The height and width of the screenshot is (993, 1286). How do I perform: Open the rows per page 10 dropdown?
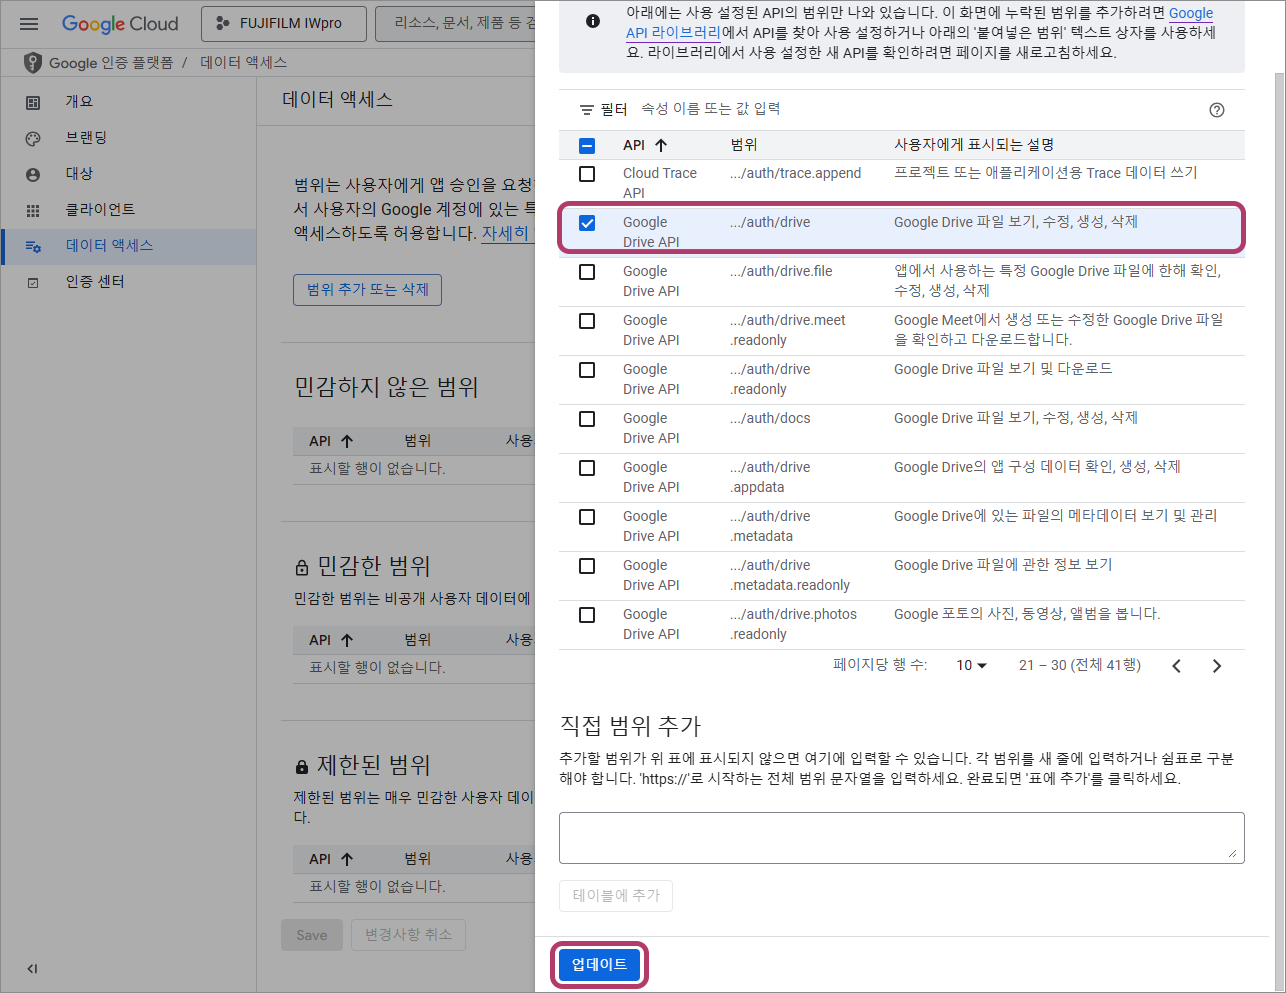pyautogui.click(x=971, y=665)
